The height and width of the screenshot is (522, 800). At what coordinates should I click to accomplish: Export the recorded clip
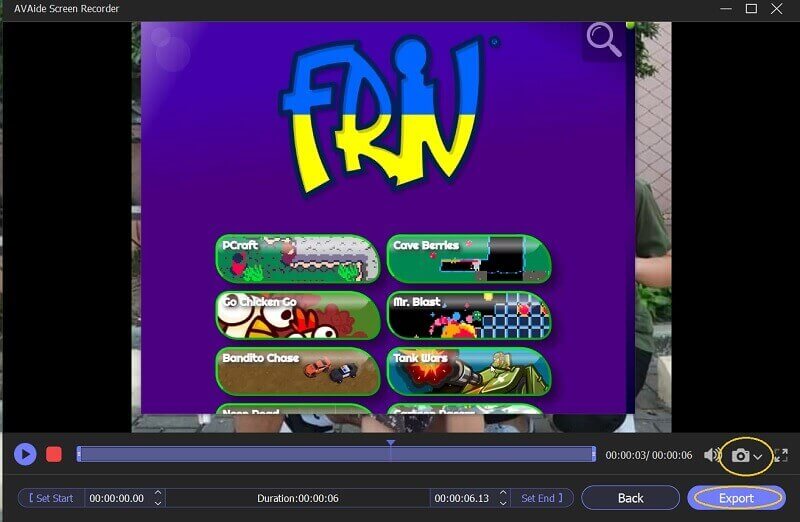736,498
